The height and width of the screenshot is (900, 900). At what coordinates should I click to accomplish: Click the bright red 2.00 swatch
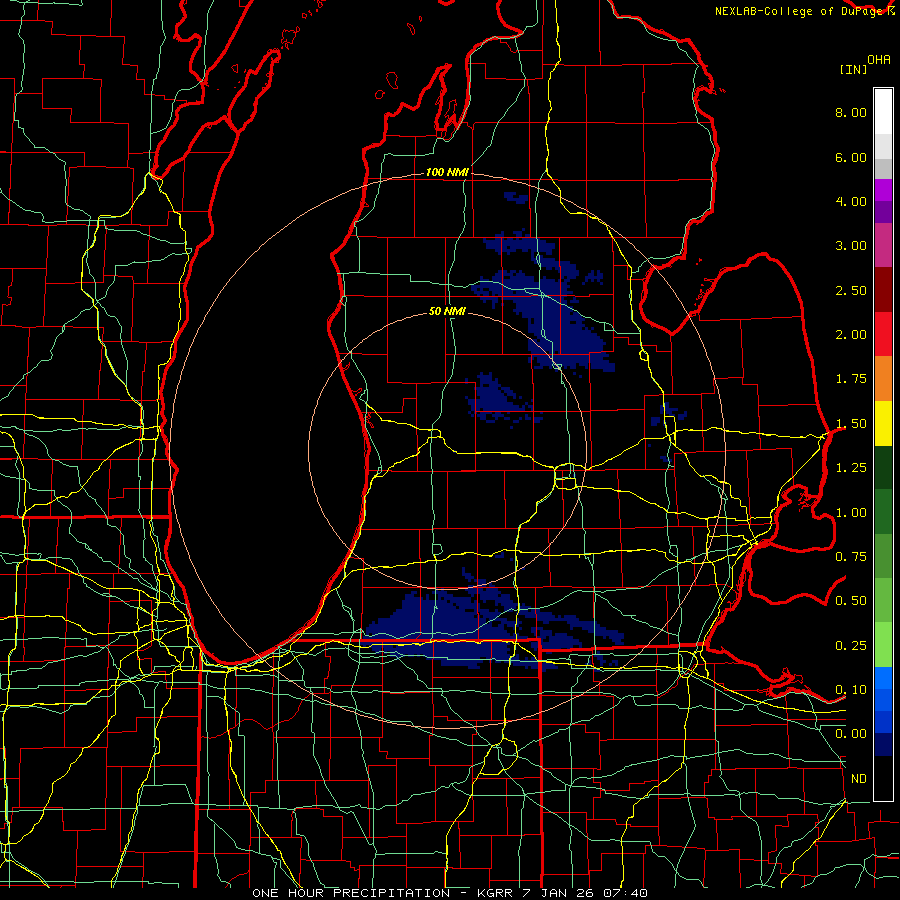[883, 334]
